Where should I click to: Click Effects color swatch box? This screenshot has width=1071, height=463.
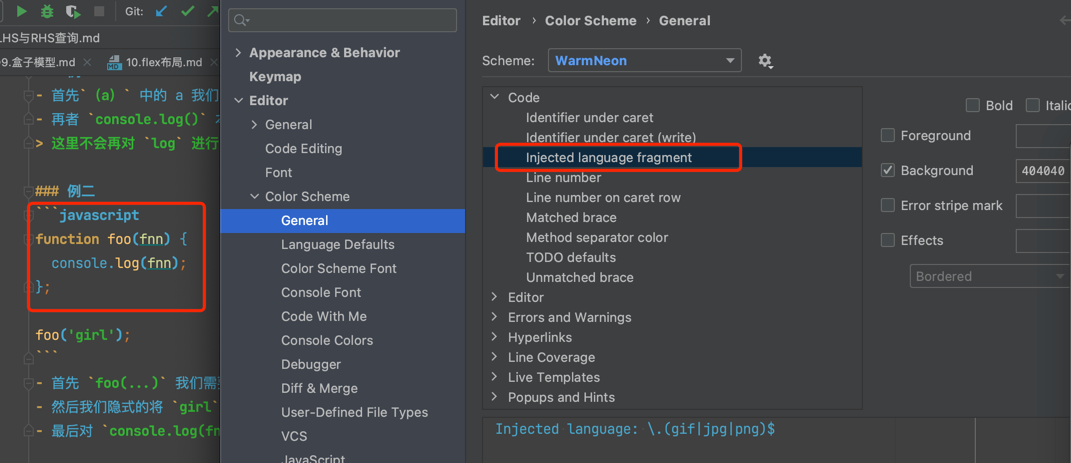(1043, 240)
